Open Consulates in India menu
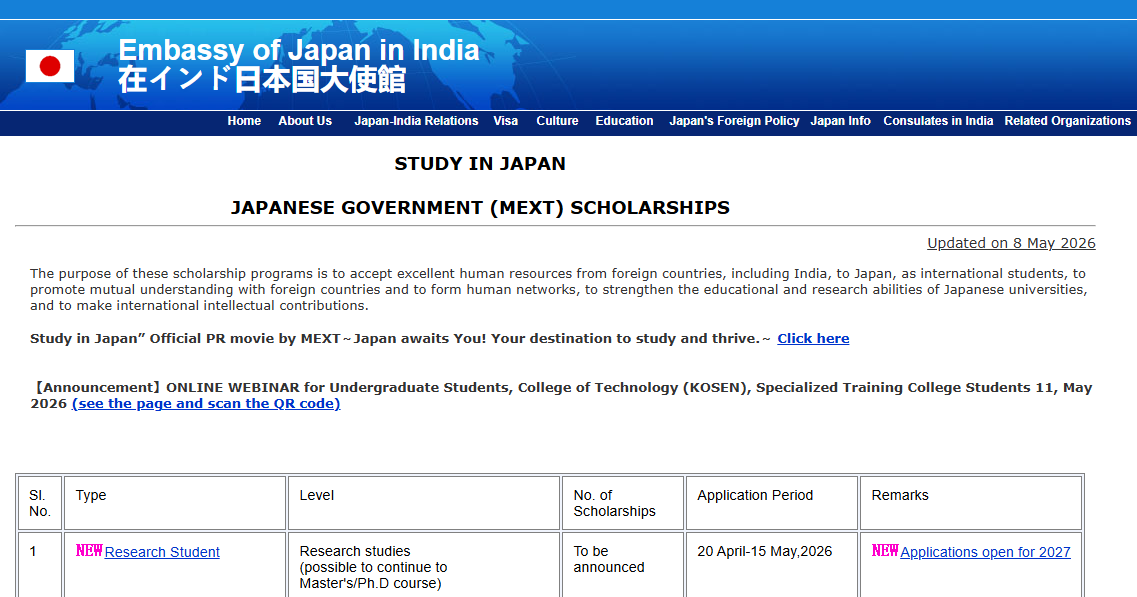 [x=938, y=121]
